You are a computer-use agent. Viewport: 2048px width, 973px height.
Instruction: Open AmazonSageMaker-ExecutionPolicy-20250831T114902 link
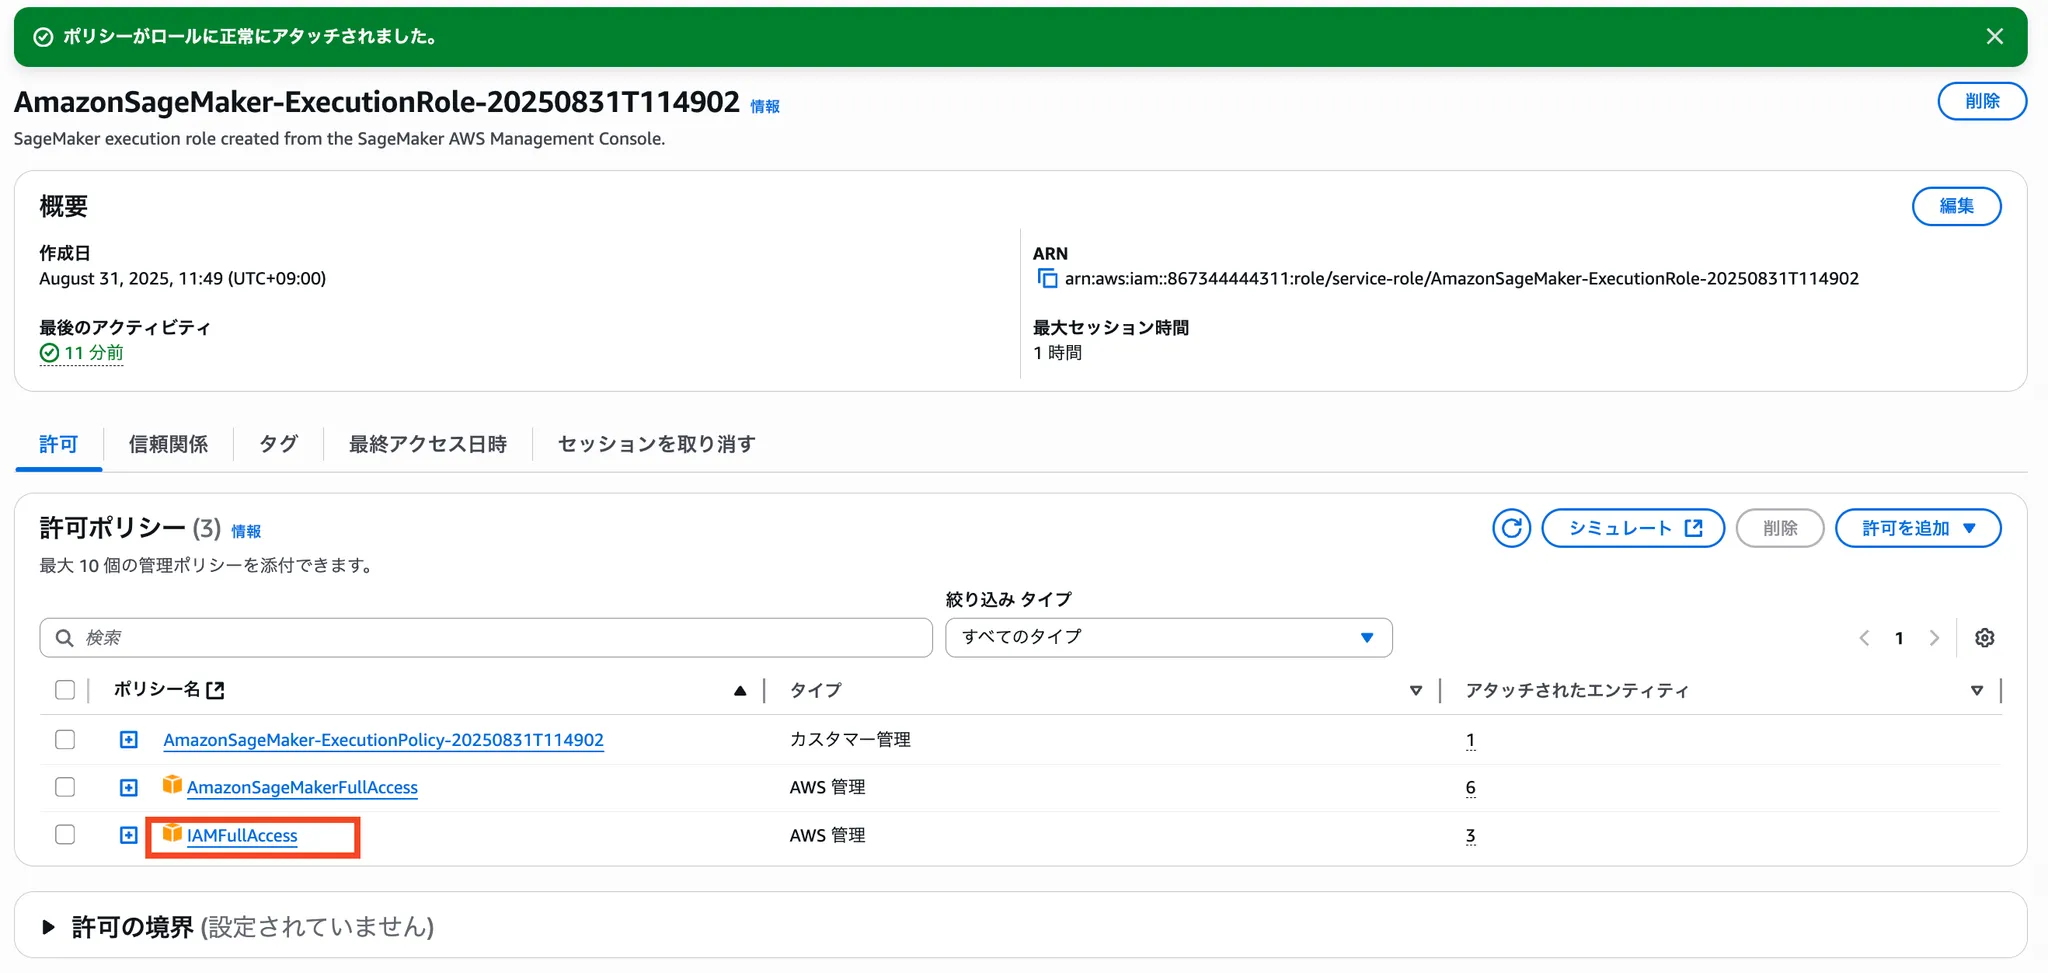point(383,740)
